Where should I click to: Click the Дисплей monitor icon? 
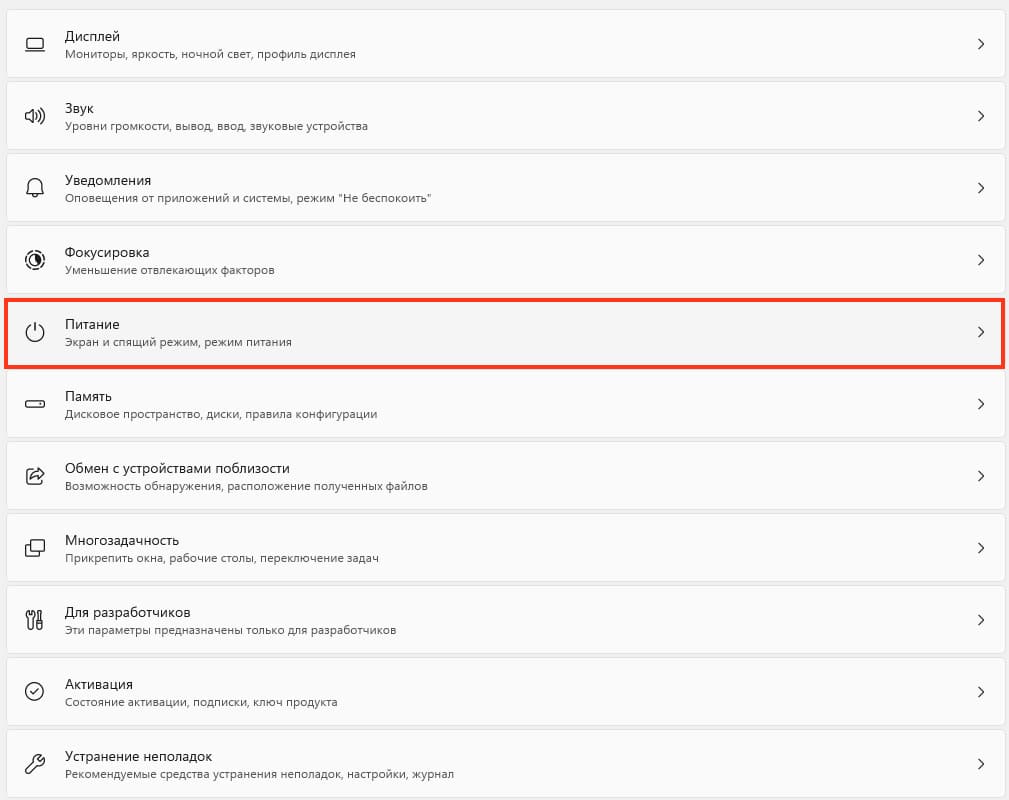35,44
